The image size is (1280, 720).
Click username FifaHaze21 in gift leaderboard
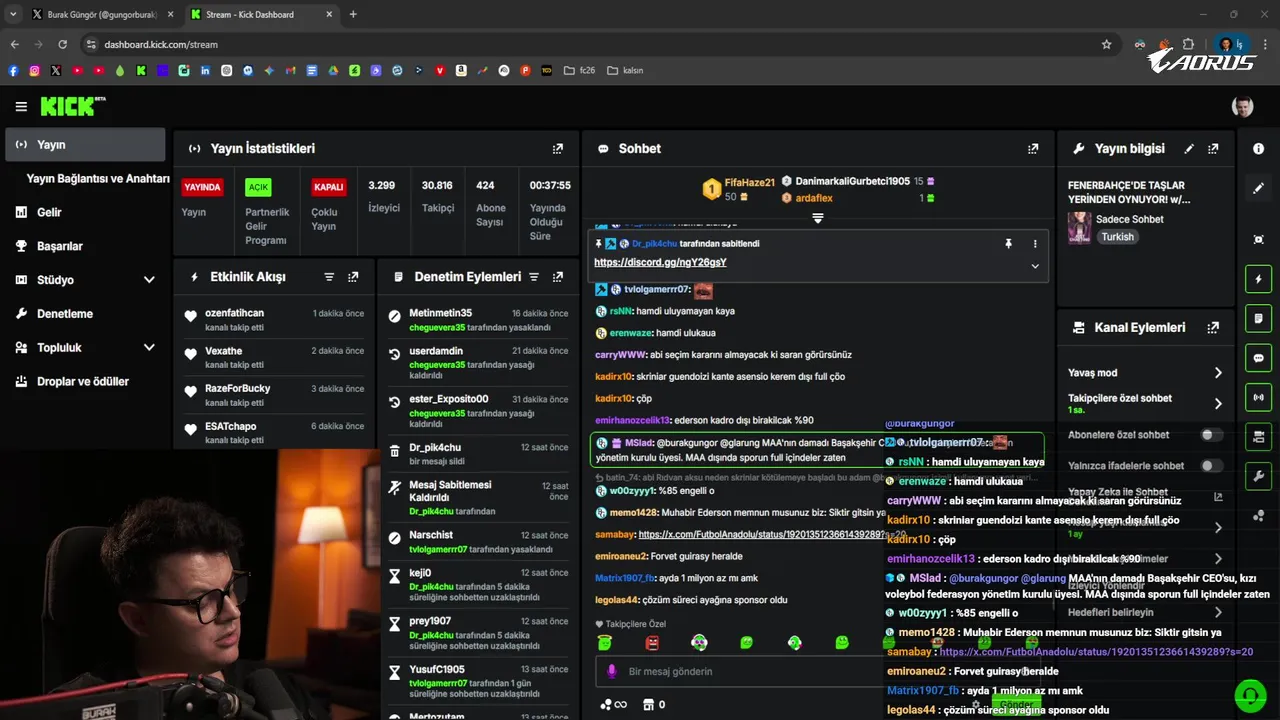(x=750, y=183)
